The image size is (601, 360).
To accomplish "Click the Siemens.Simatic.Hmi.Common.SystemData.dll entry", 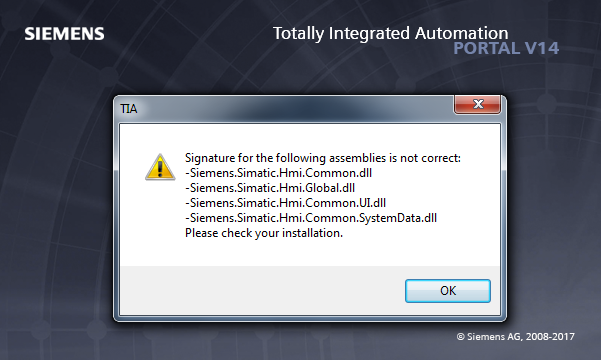I will tap(311, 218).
